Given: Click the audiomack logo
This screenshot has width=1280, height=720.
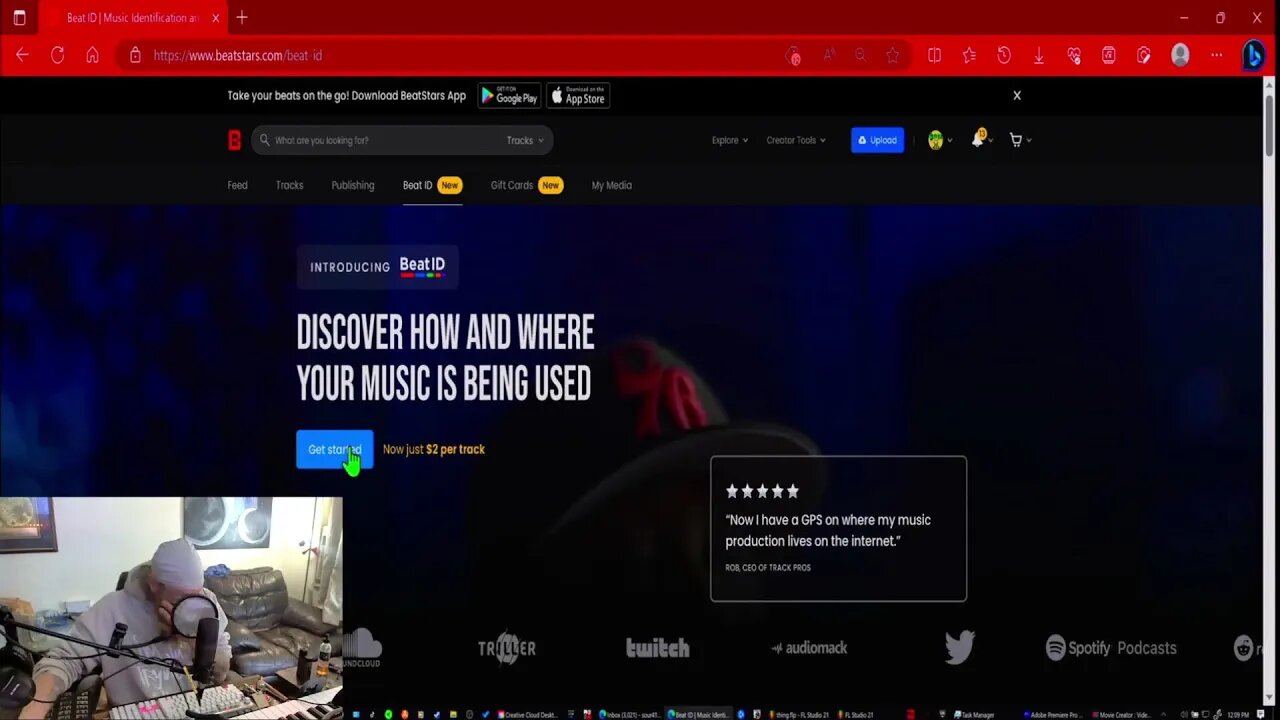Looking at the screenshot, I should click(809, 648).
